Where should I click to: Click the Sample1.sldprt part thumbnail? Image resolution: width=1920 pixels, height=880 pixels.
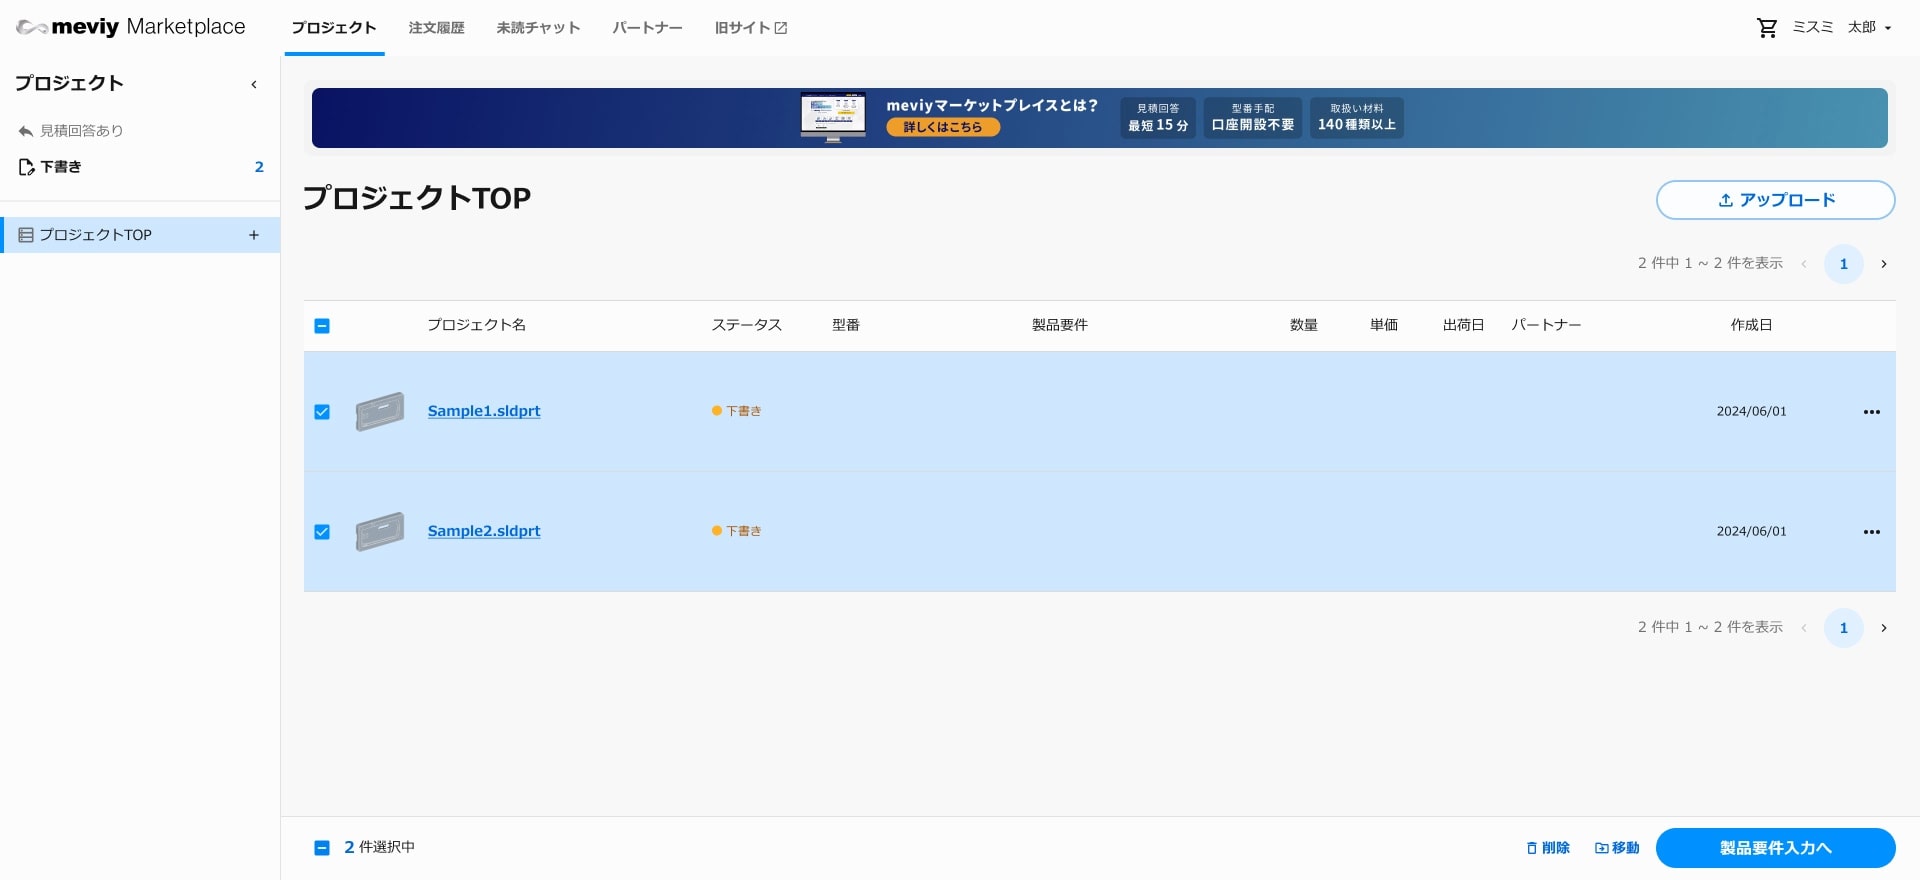click(x=380, y=411)
